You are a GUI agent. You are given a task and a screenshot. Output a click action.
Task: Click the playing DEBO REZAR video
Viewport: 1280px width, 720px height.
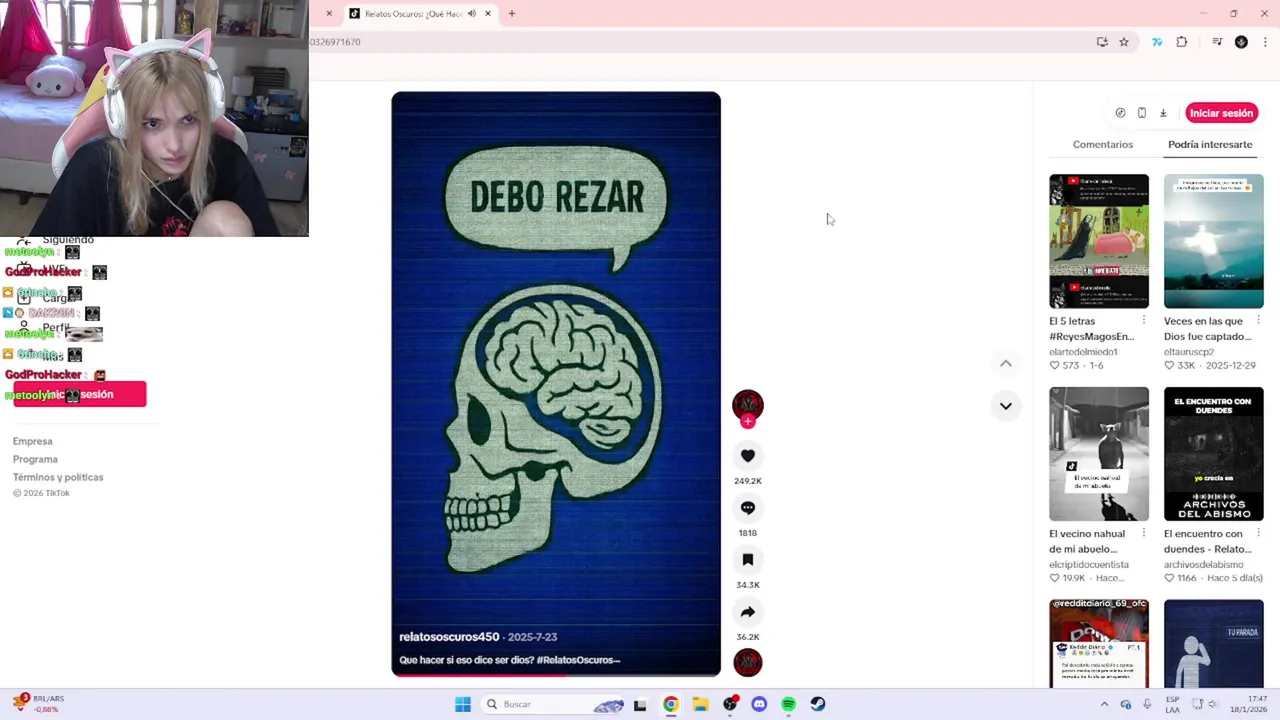pos(556,384)
